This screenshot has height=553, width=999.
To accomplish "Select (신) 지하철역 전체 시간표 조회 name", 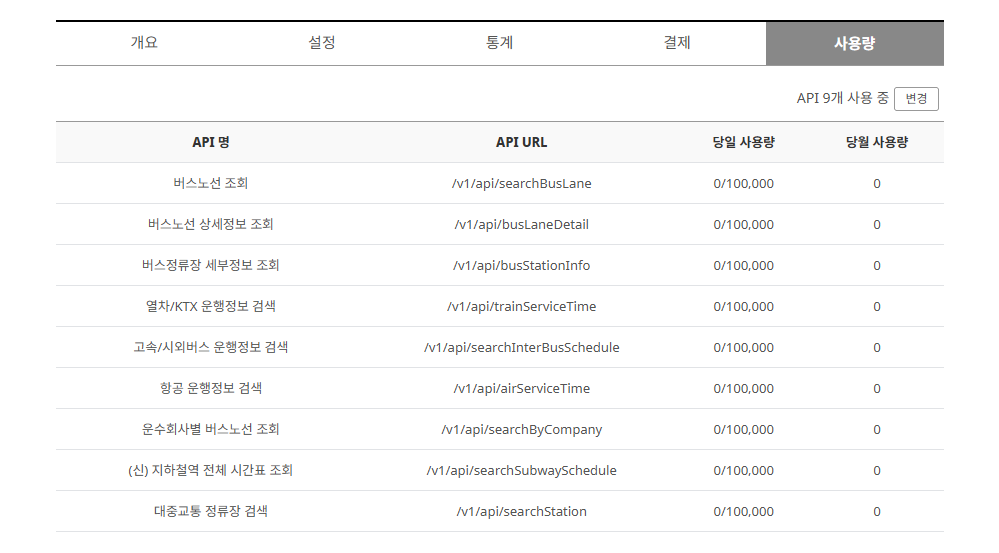I will (211, 470).
